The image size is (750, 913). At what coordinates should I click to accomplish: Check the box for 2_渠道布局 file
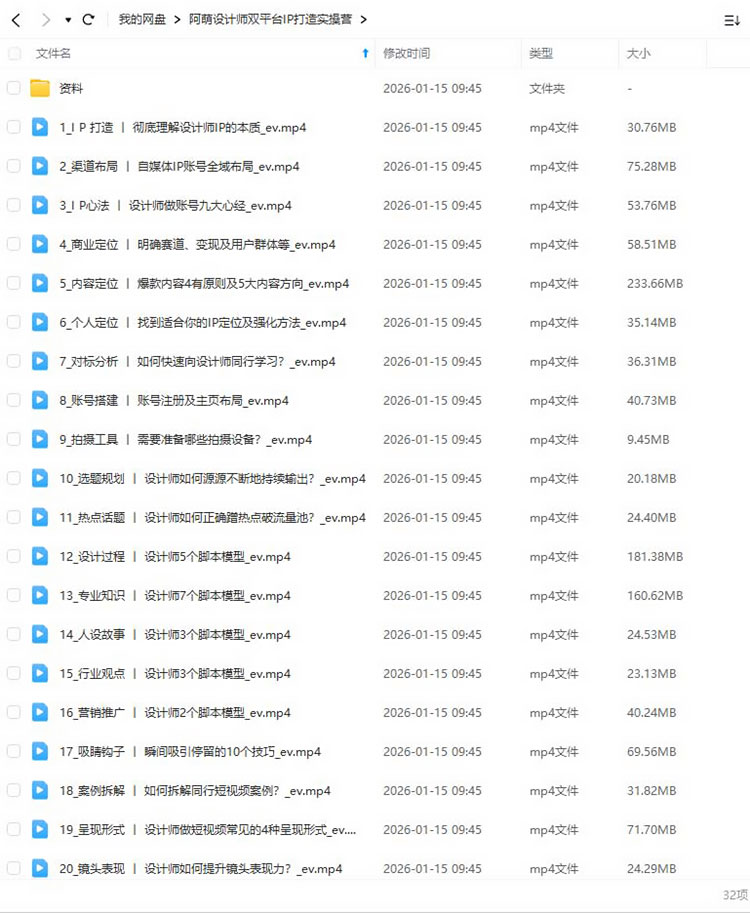coord(14,166)
